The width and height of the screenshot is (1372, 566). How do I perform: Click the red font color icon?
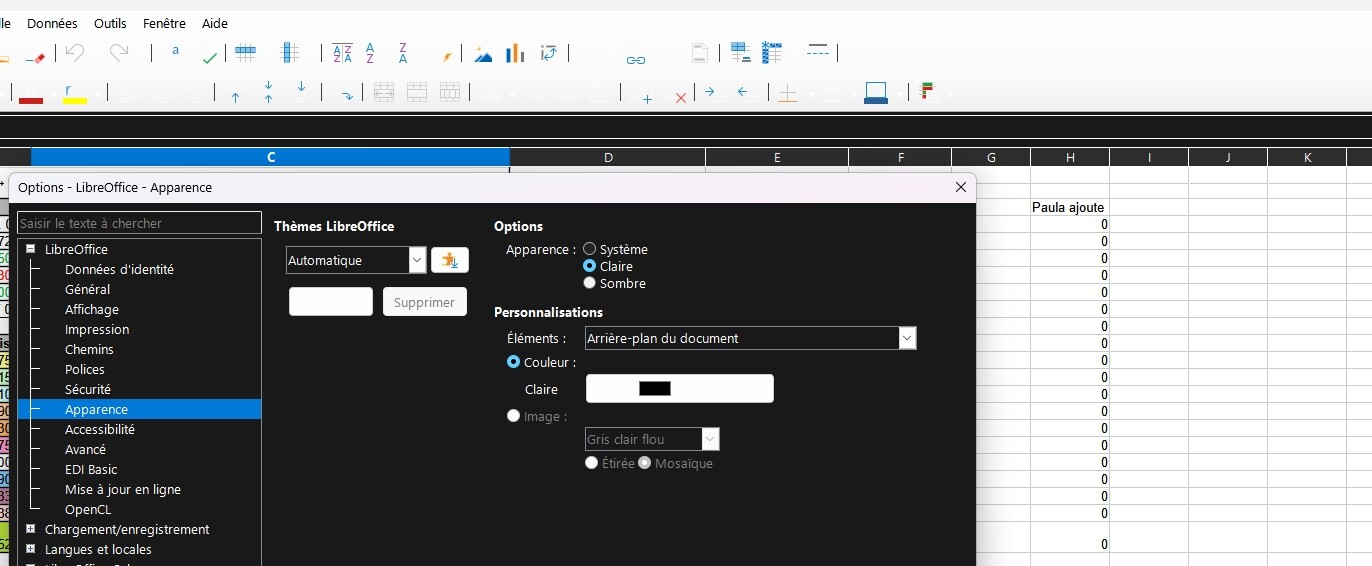[x=31, y=95]
